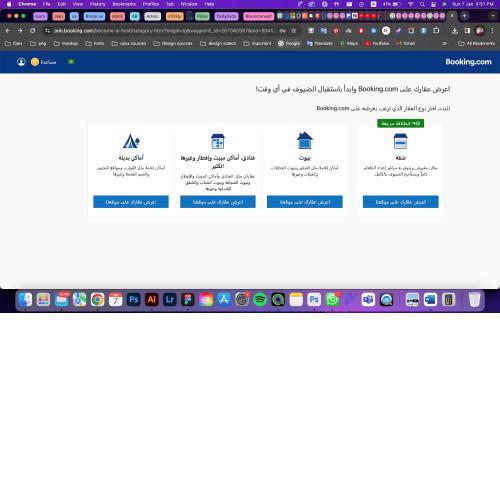
Task: Open the View menu in menu bar
Action: click(78, 4)
